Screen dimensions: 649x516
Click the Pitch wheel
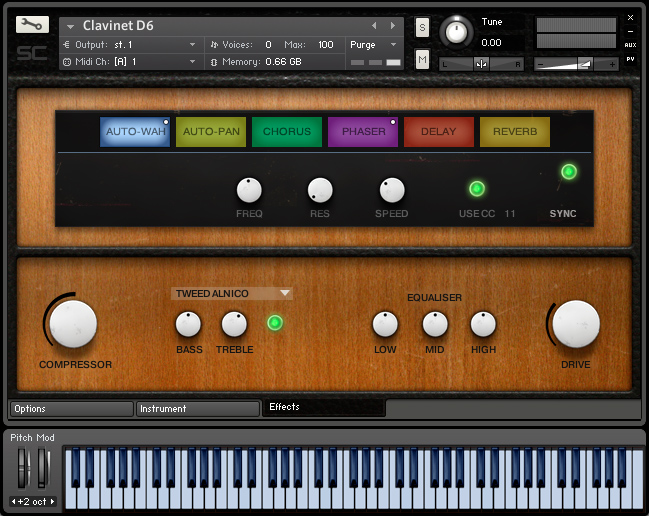(x=24, y=468)
